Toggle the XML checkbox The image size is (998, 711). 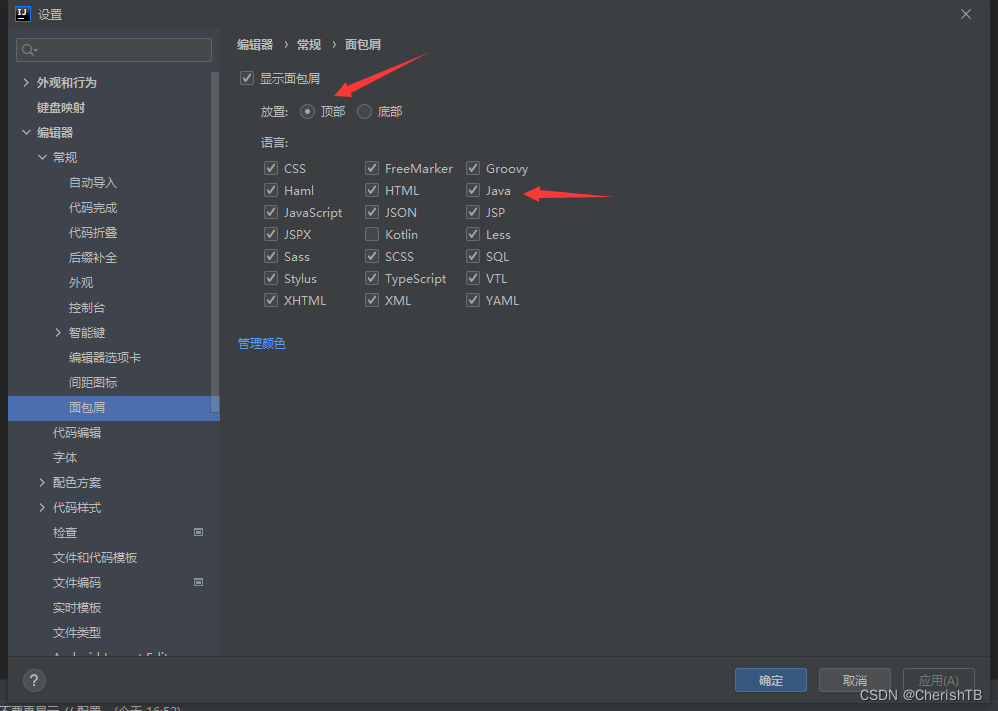pyautogui.click(x=372, y=300)
